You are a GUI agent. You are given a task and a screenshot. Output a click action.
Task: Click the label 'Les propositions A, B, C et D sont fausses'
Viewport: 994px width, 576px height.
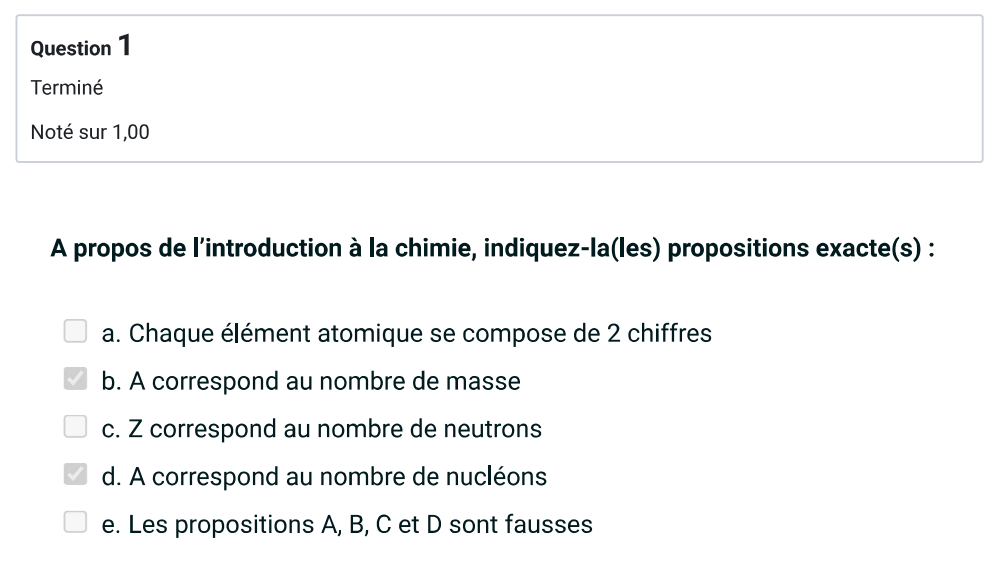pyautogui.click(x=360, y=524)
